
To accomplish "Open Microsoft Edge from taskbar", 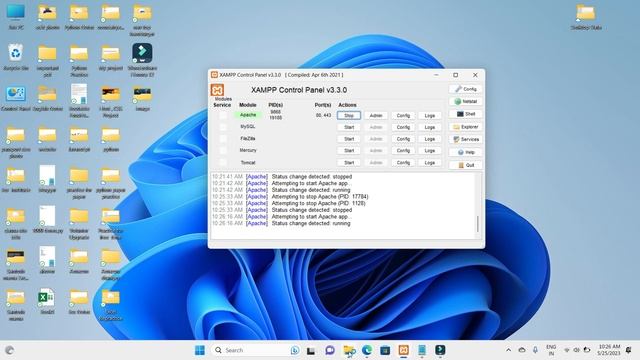I will 367,350.
